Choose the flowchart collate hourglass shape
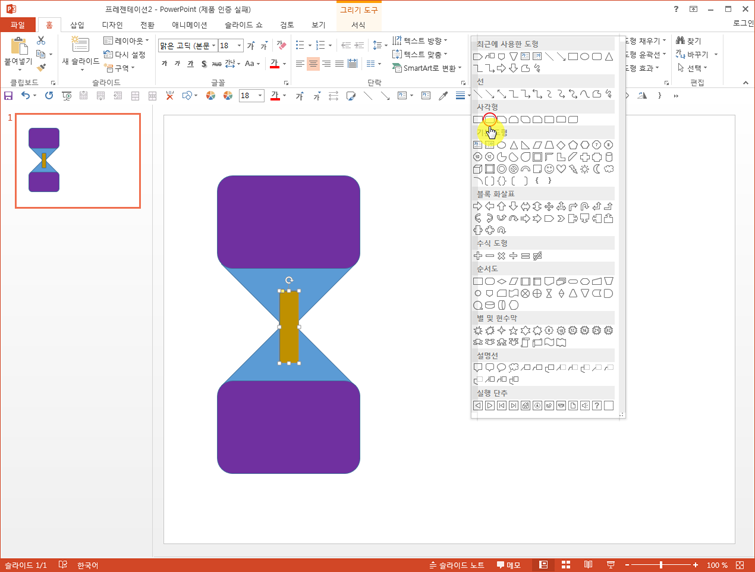Viewport: 755px width, 572px height. [x=549, y=293]
